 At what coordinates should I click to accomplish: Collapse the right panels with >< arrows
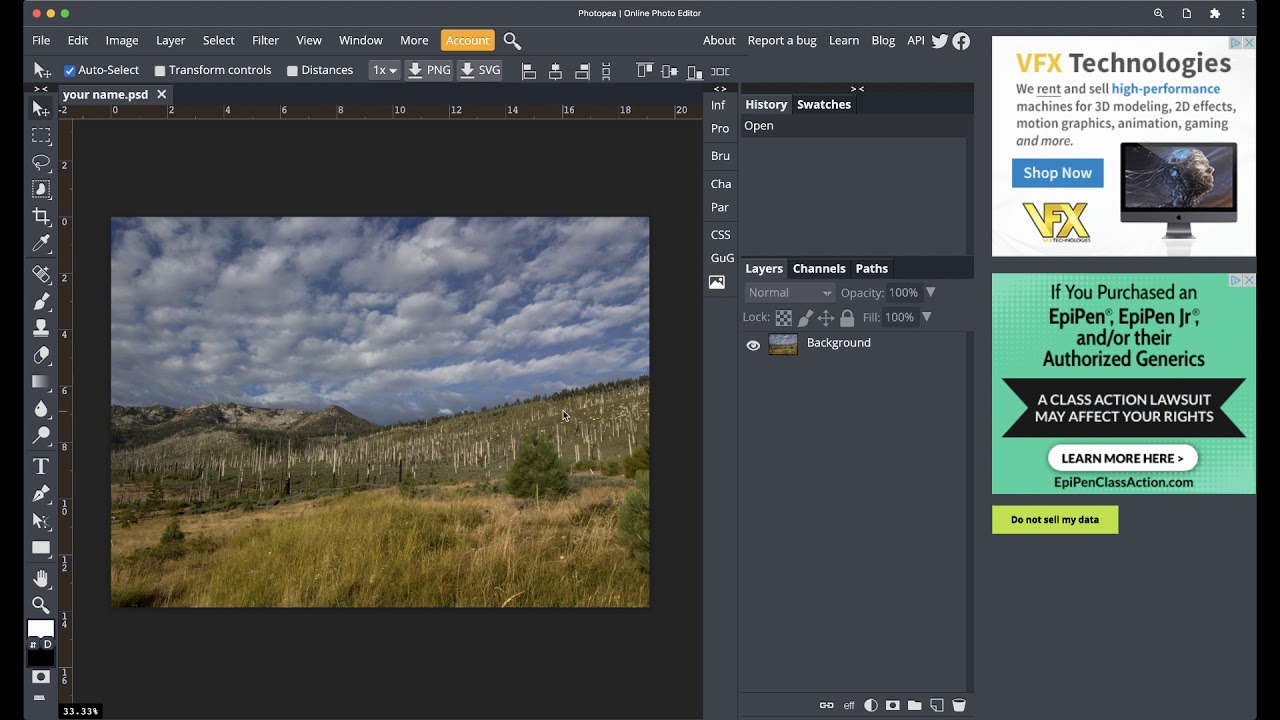coord(857,89)
